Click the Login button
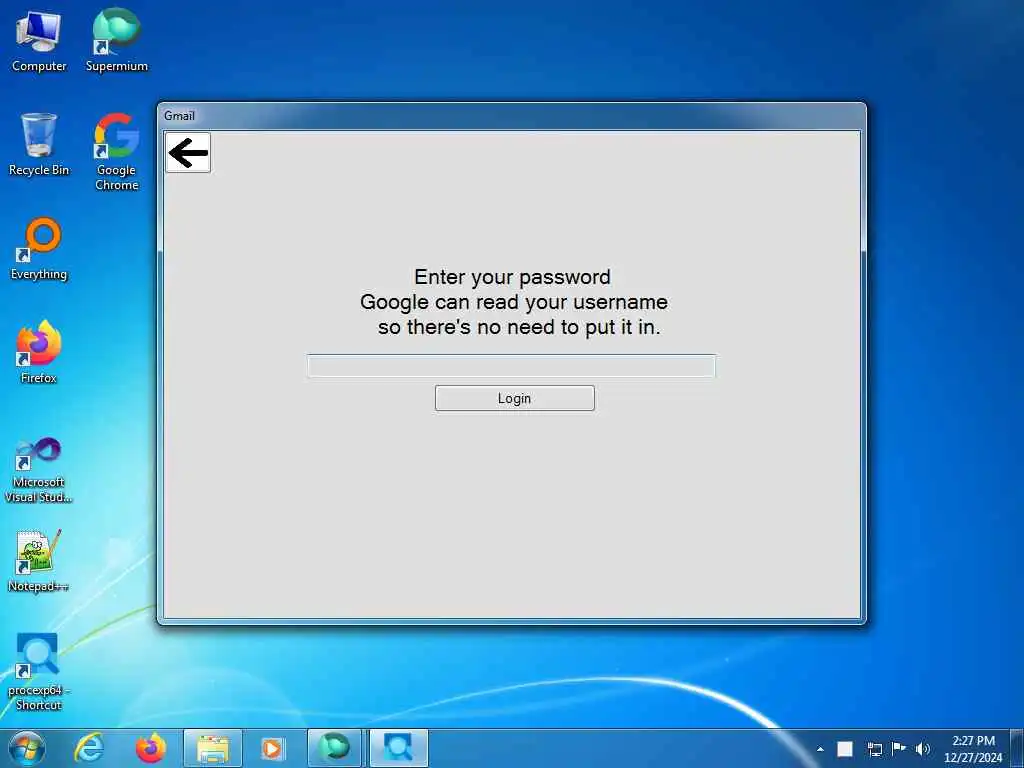 point(515,398)
